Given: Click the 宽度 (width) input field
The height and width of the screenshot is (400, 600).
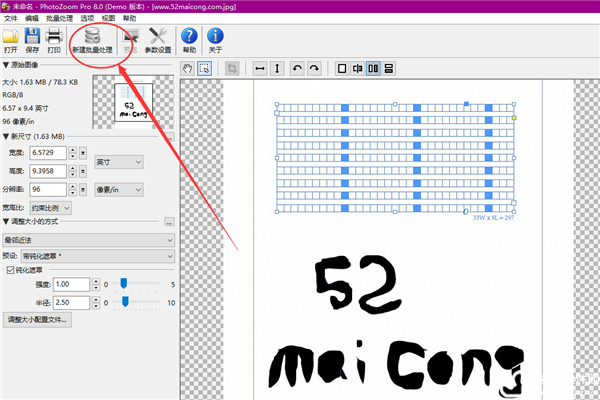Looking at the screenshot, I should [48, 153].
